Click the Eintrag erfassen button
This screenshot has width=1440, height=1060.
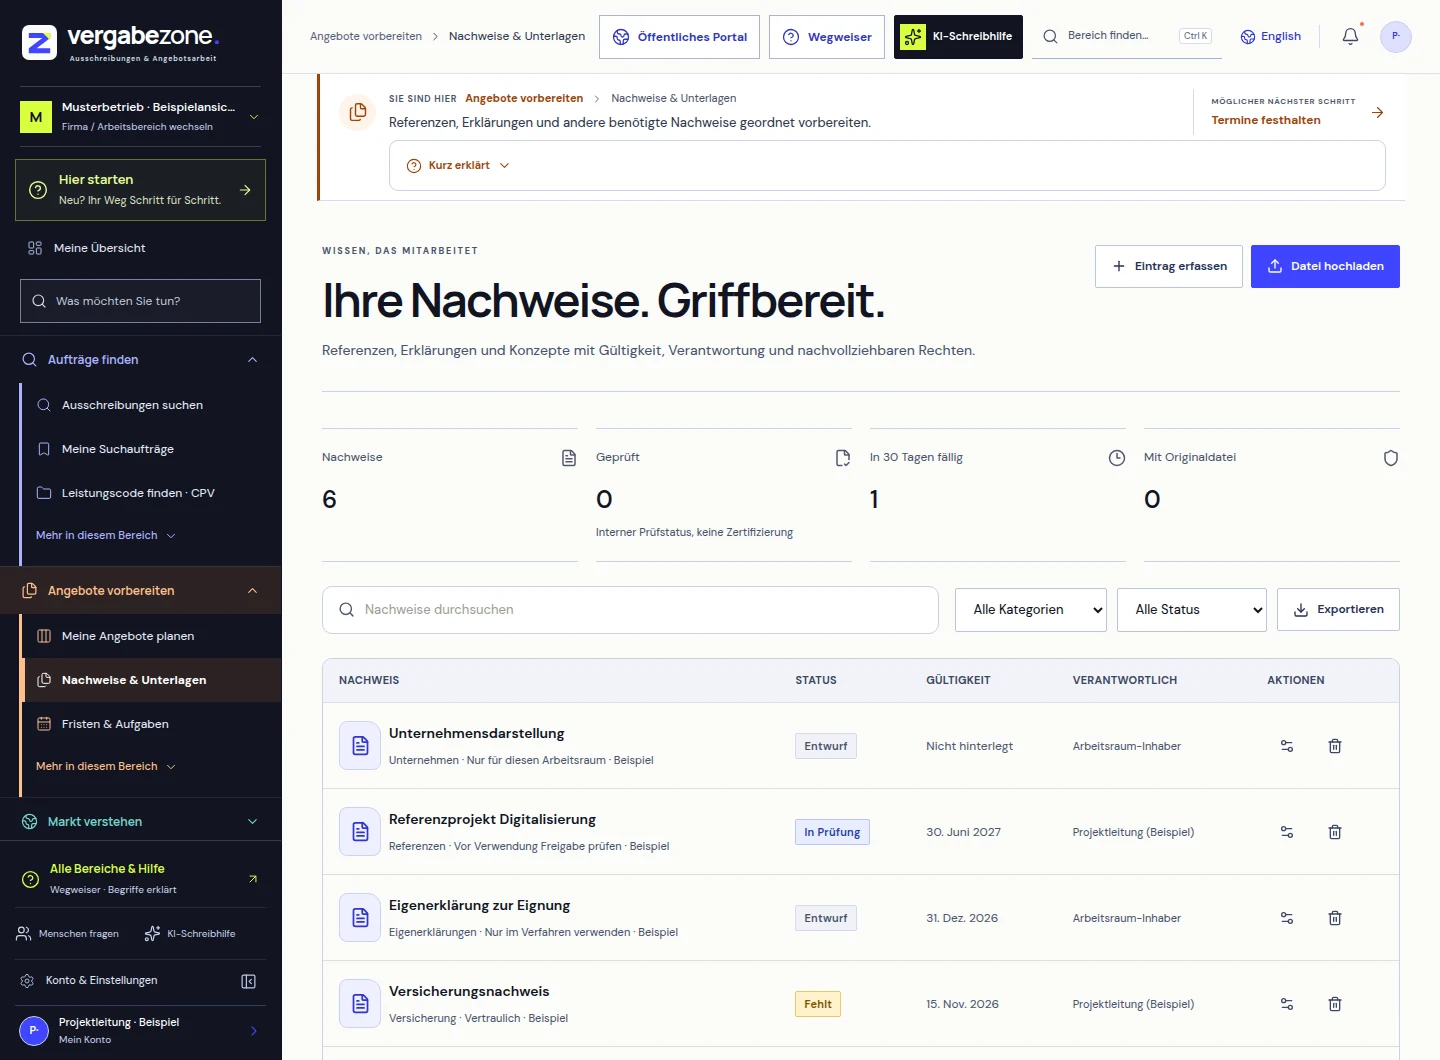[1168, 267]
